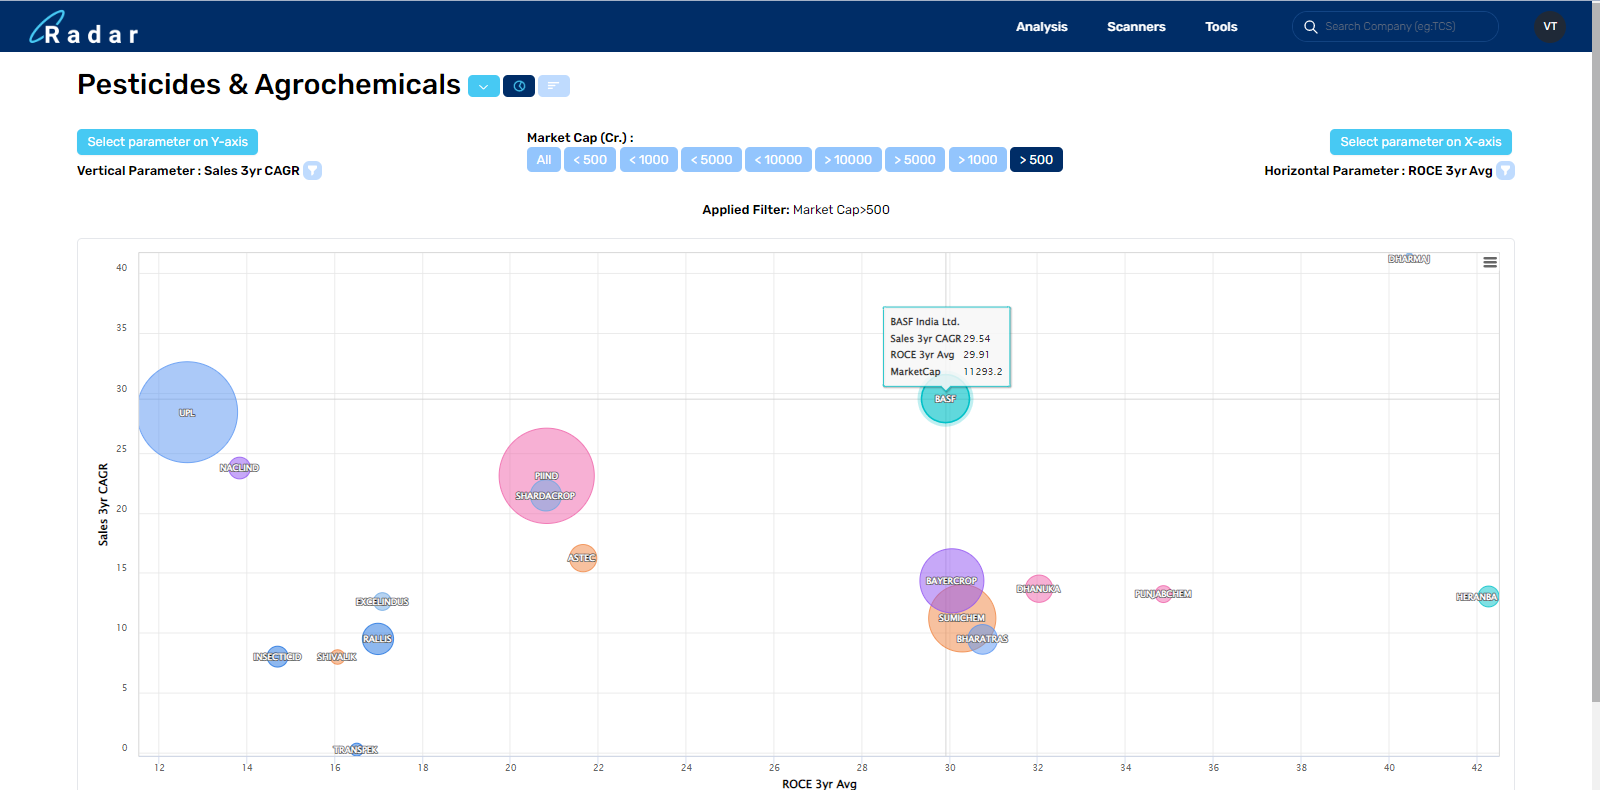Select the > 5000 market cap filter
This screenshot has height=790, width=1600.
point(915,160)
